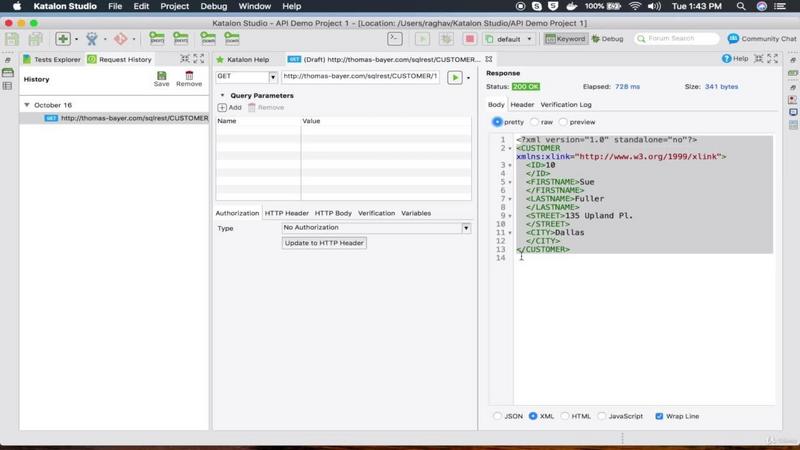800x450 pixels.
Task: Click the Spy tool icon in the toolbar
Action: (92, 39)
